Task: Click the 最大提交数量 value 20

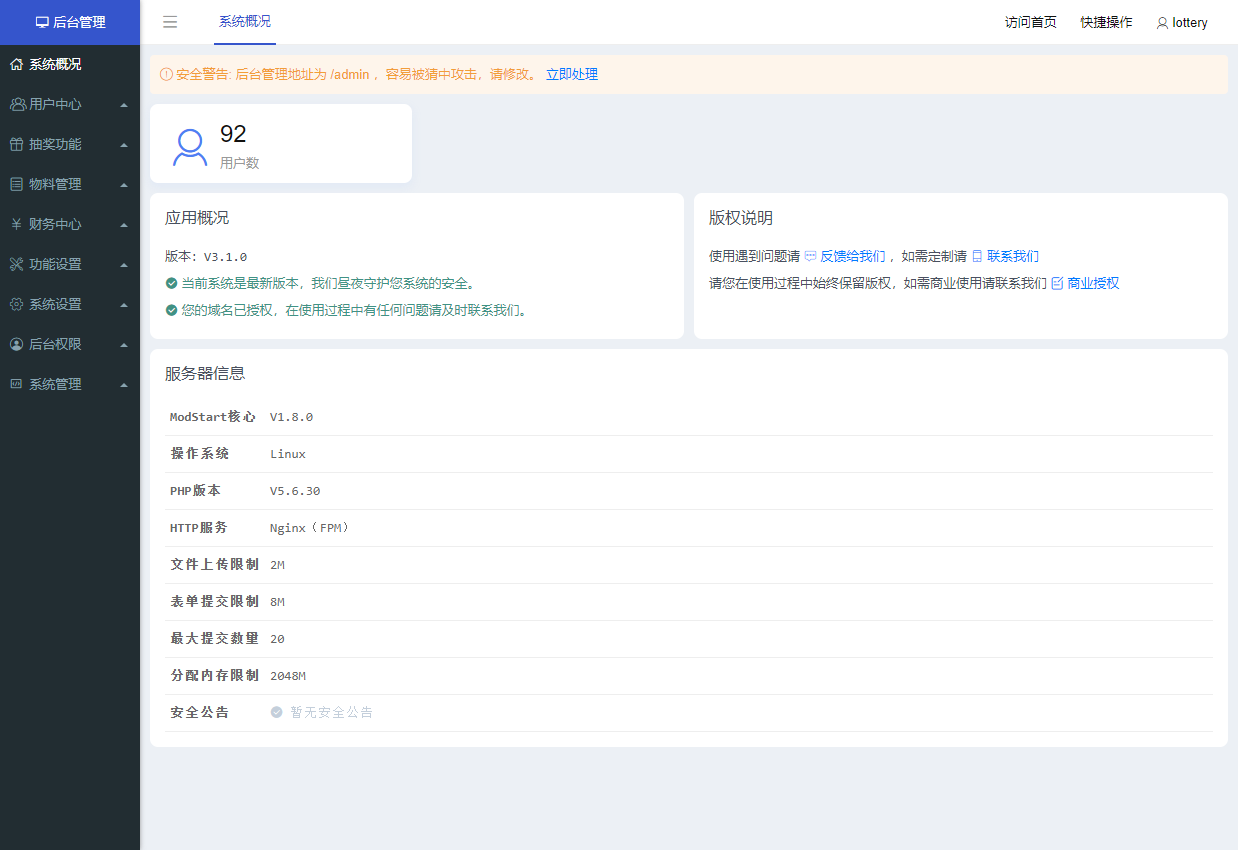Action: [277, 639]
